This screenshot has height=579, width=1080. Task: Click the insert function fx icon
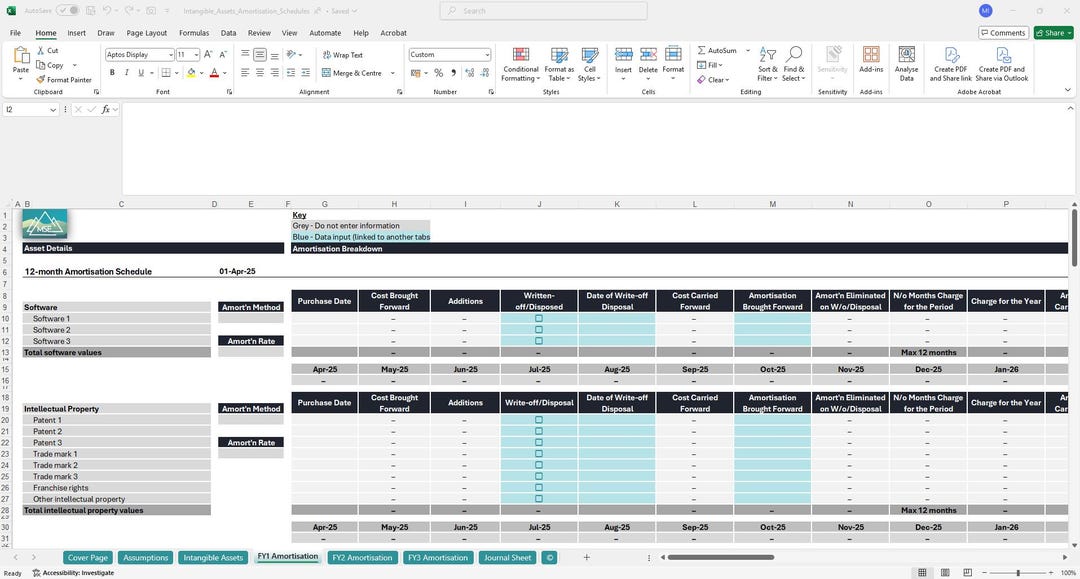106,109
